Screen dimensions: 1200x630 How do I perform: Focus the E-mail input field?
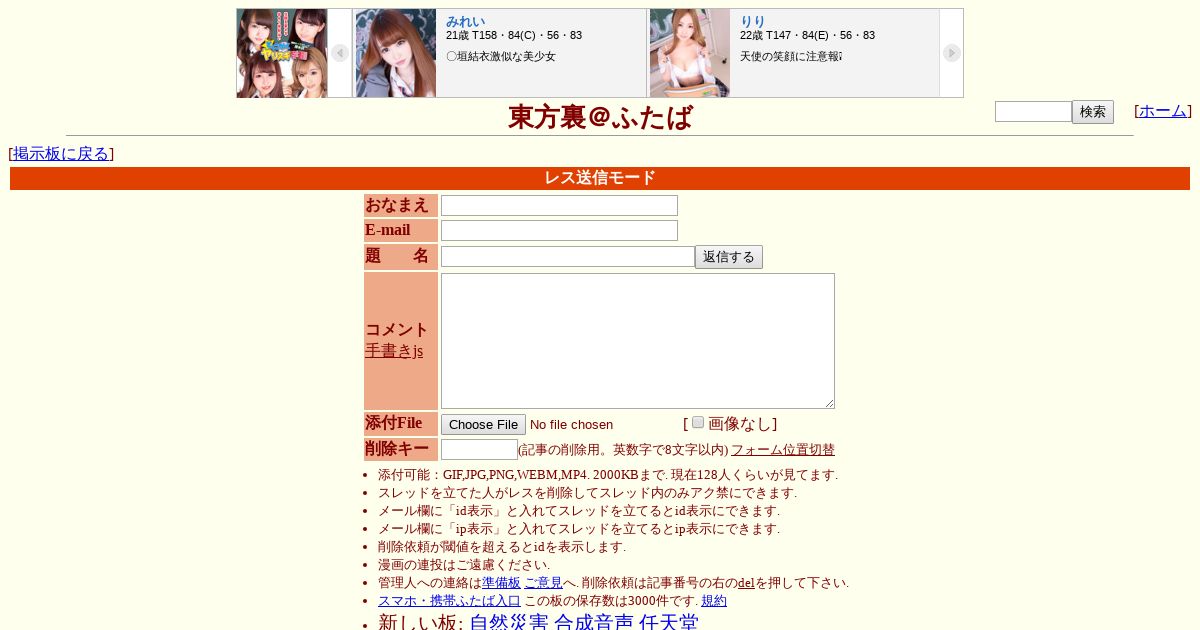pyautogui.click(x=559, y=230)
